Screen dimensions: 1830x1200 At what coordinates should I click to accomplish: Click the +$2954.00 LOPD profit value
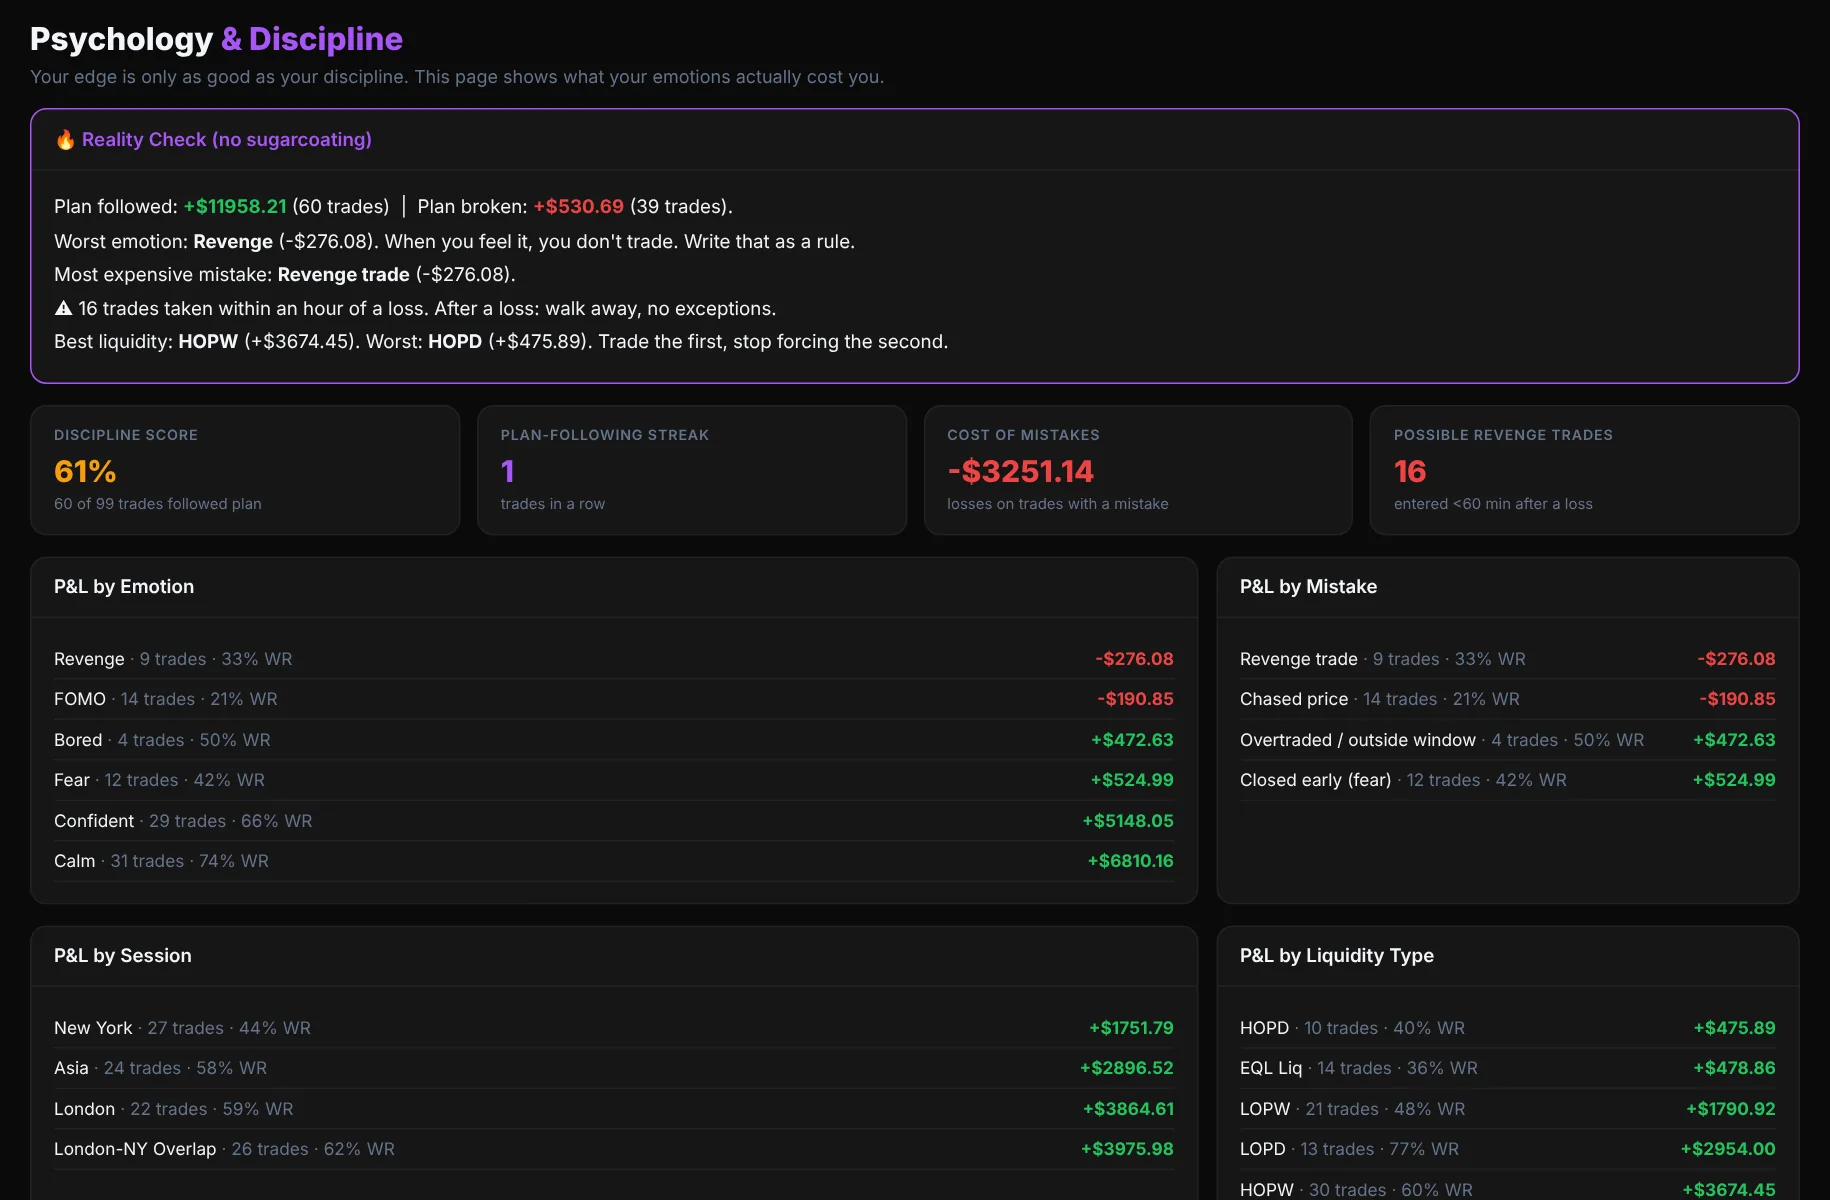click(1728, 1149)
